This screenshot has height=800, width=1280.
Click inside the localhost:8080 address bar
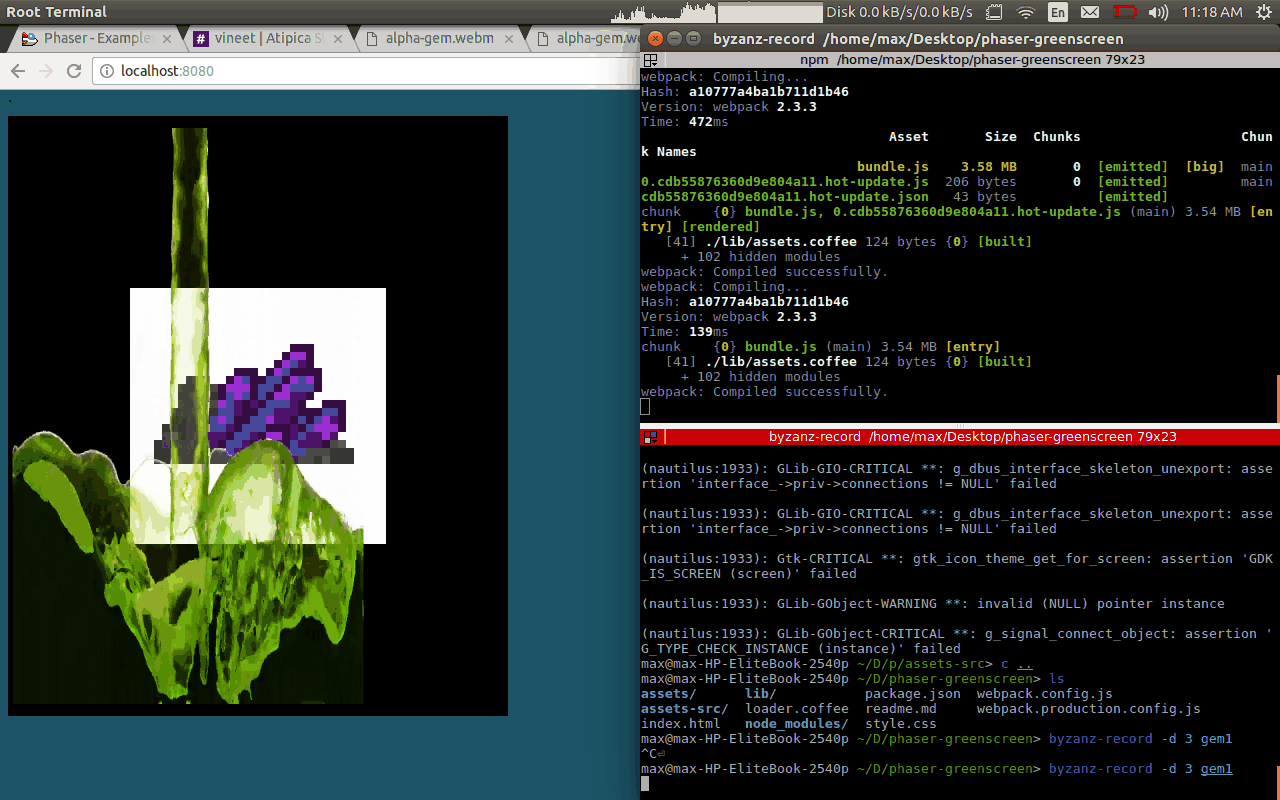point(250,71)
